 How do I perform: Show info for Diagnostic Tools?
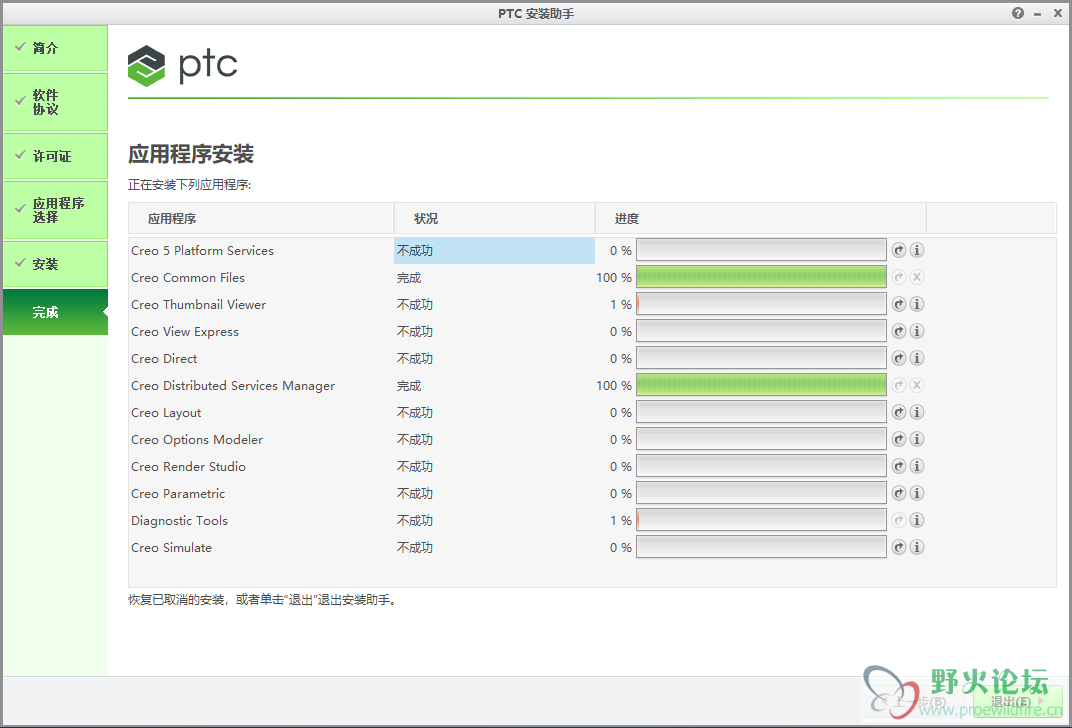coord(917,520)
